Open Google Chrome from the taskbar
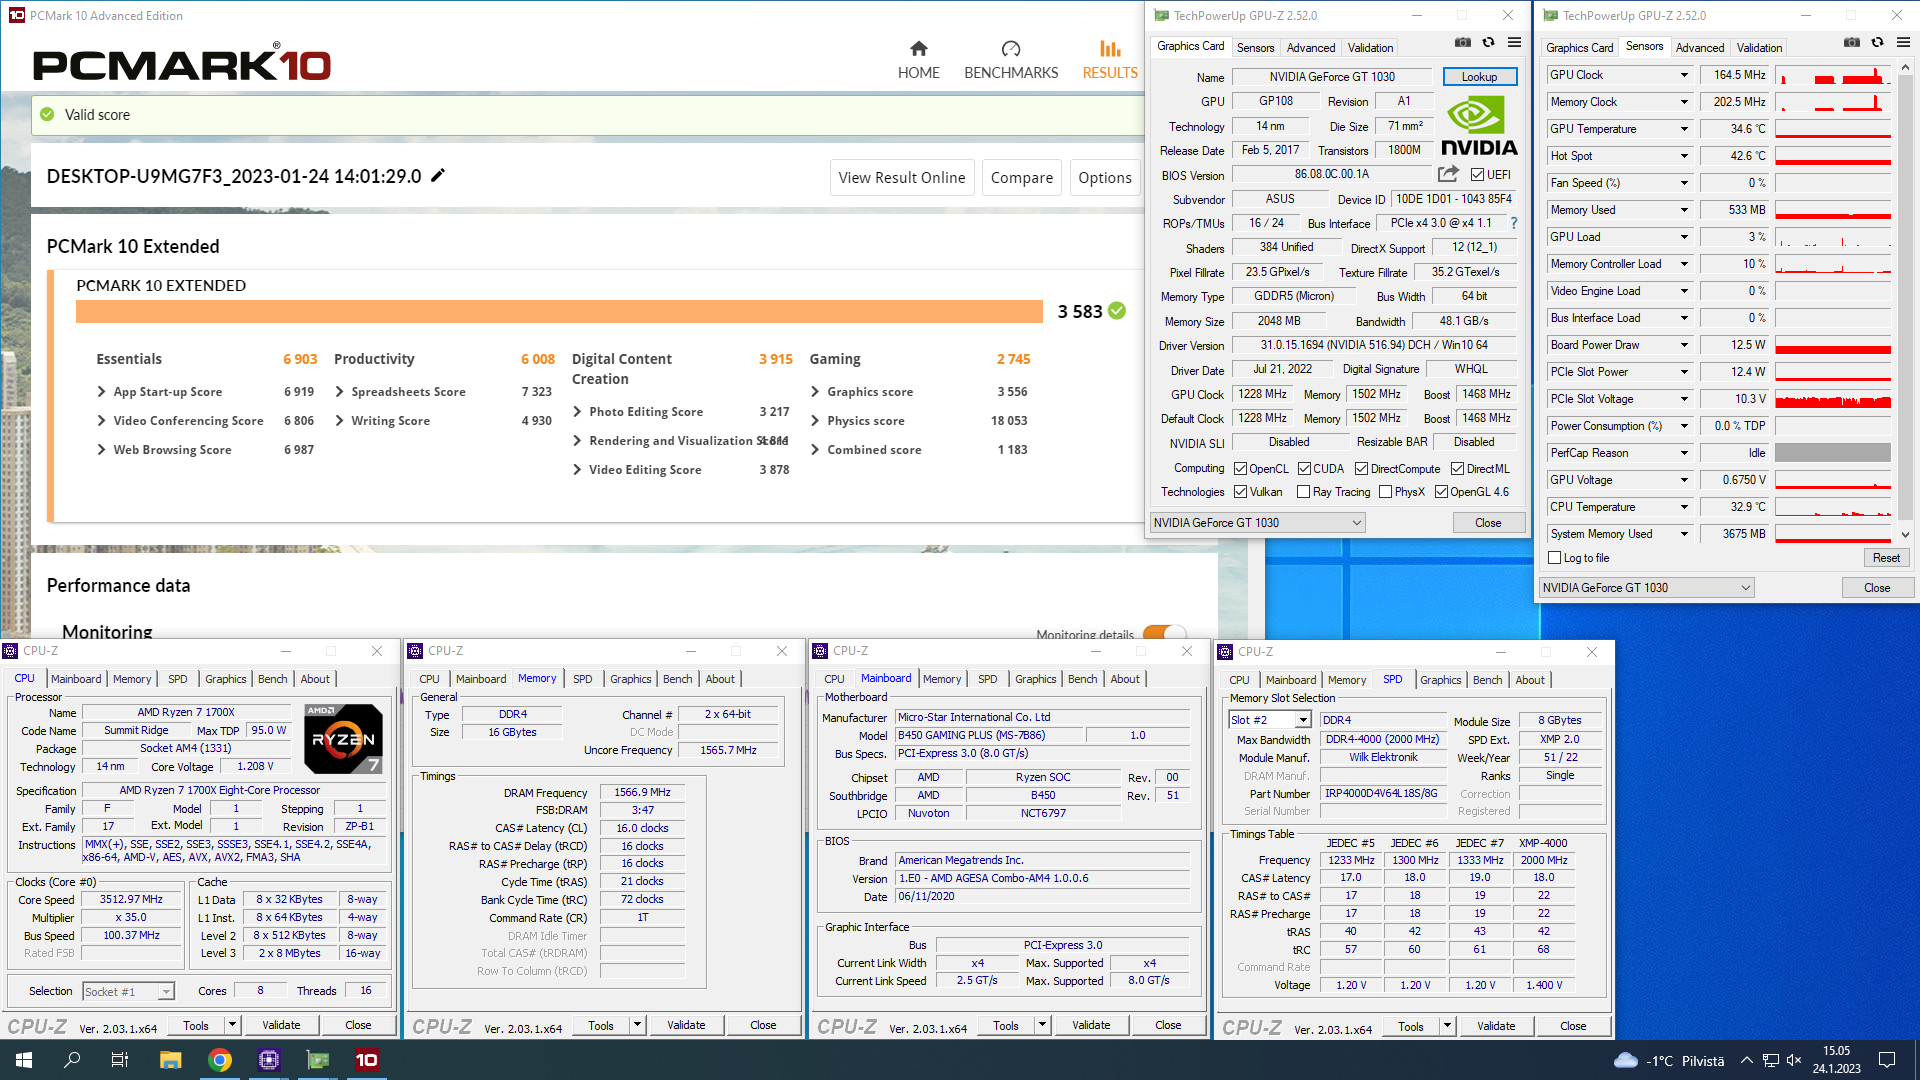Image resolution: width=1920 pixels, height=1080 pixels. 220,1060
